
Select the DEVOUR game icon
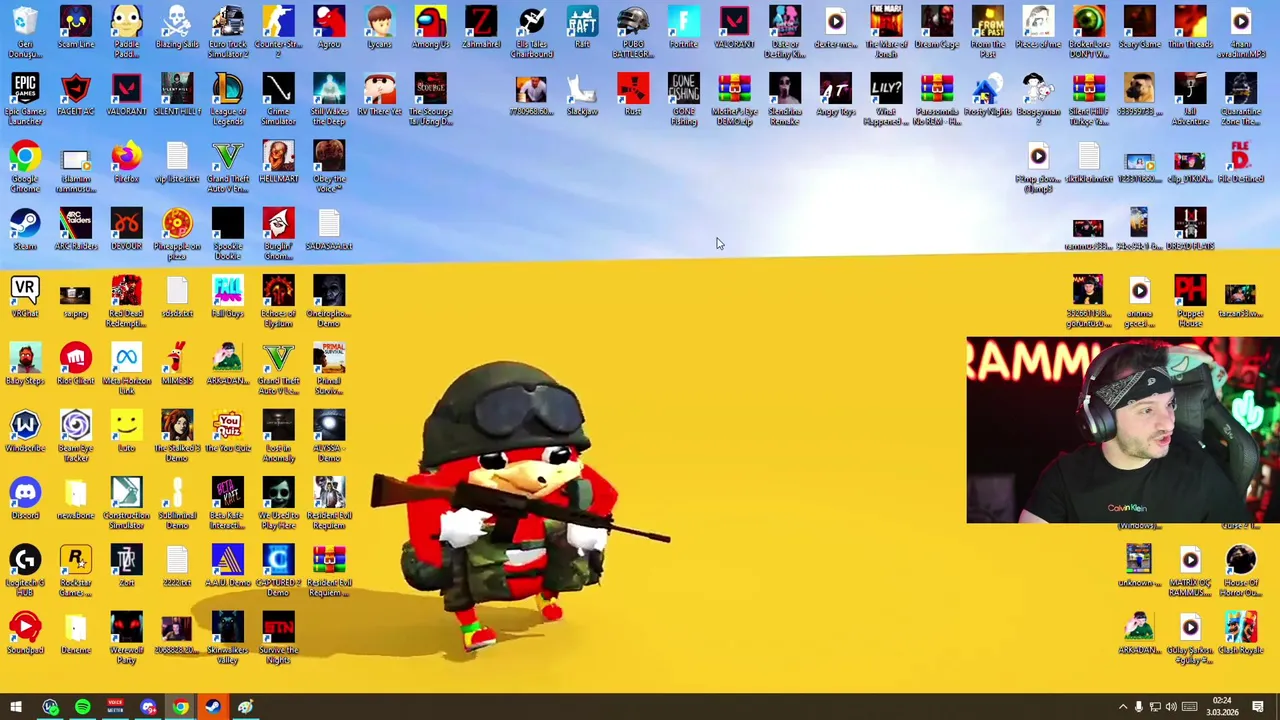(127, 228)
